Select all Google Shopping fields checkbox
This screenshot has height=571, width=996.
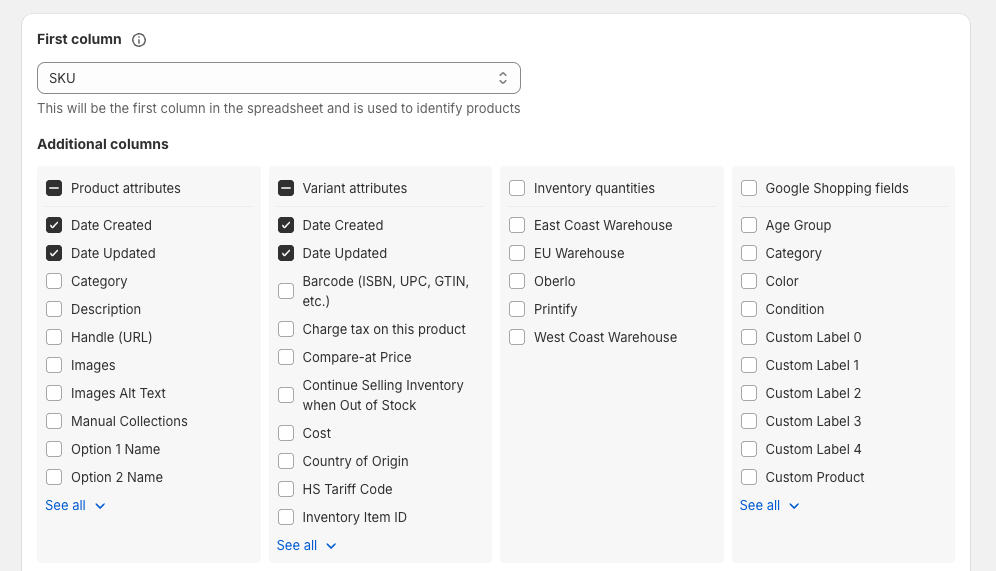pos(749,188)
